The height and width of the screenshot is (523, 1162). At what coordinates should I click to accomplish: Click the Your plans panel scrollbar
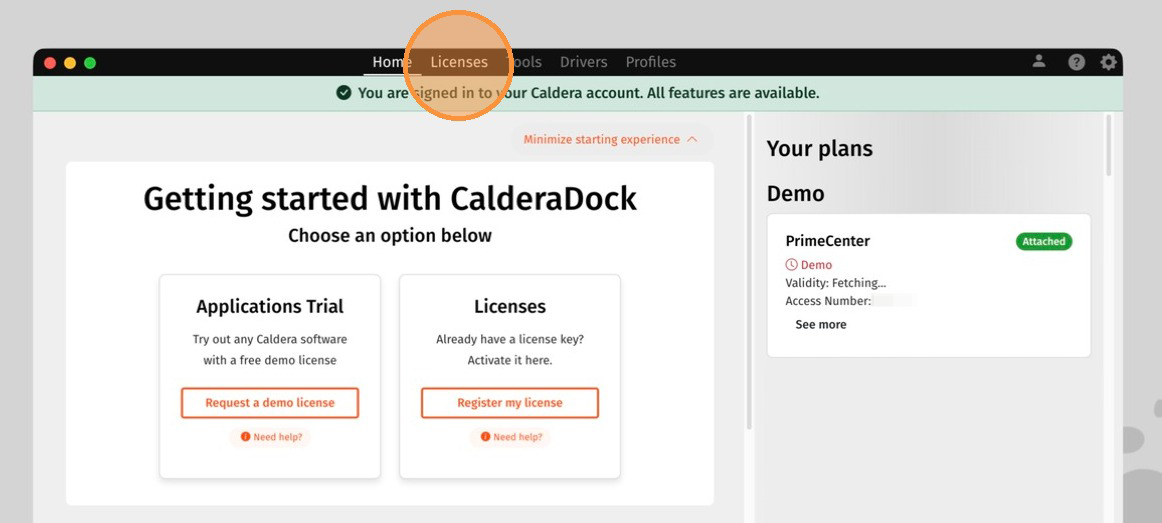pyautogui.click(x=1109, y=145)
